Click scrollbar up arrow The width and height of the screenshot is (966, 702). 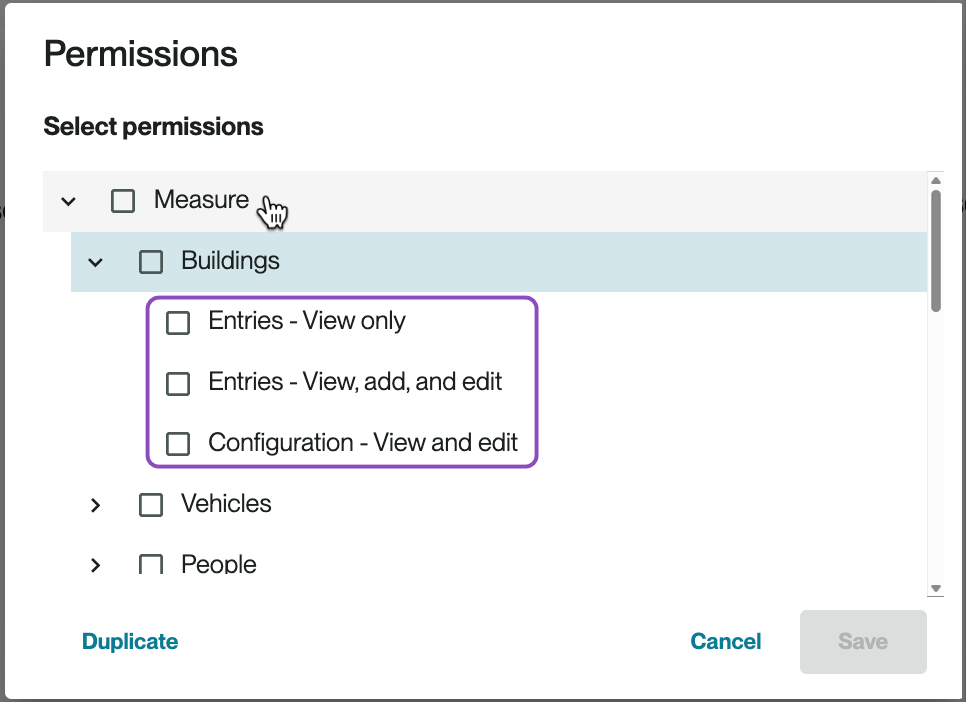(x=936, y=181)
